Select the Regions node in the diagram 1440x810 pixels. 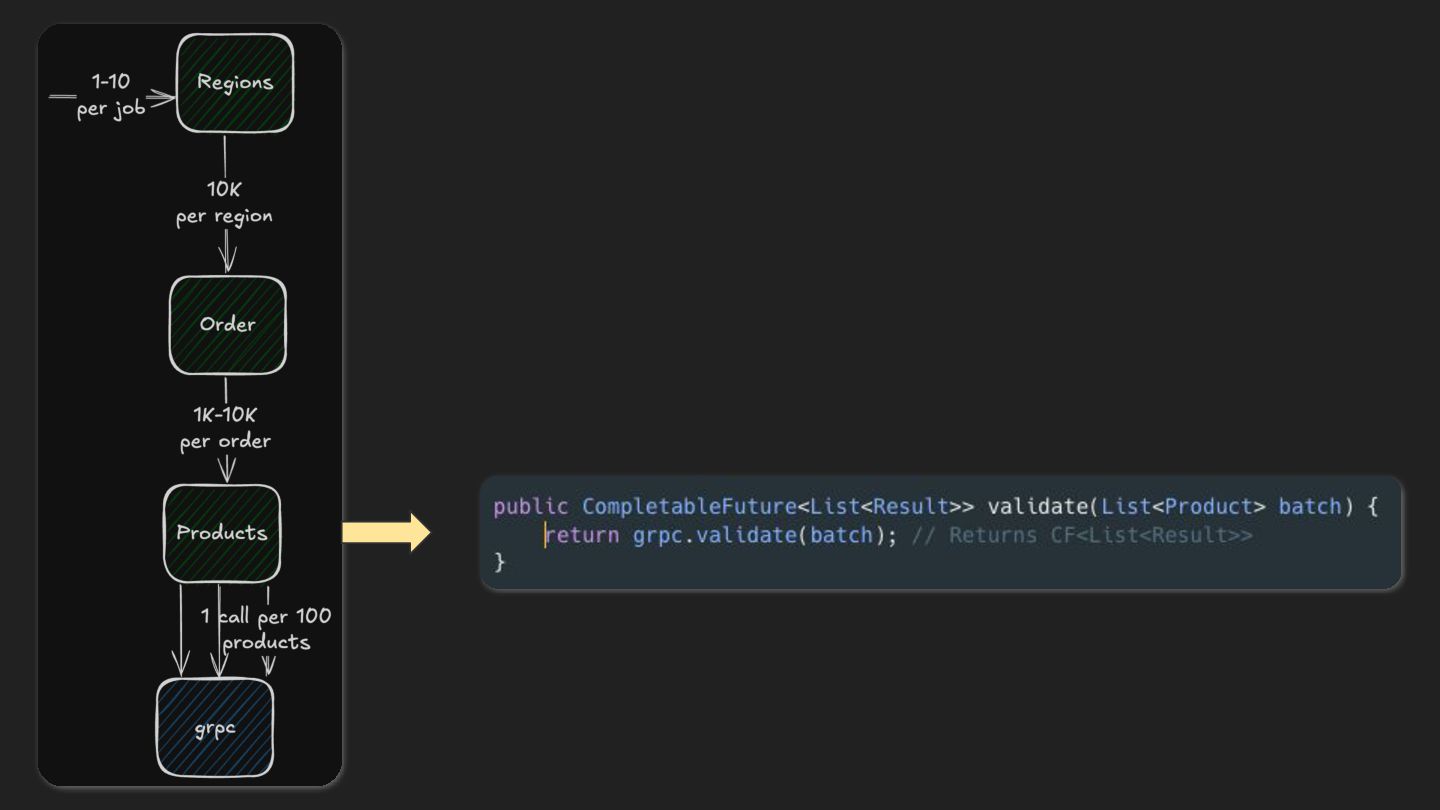coord(235,83)
